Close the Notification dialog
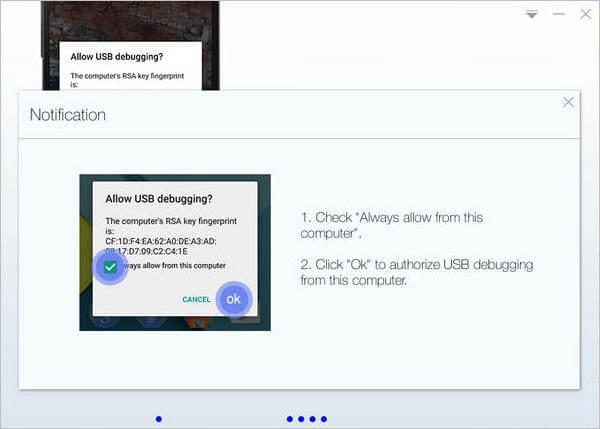This screenshot has width=600, height=429. tap(568, 102)
